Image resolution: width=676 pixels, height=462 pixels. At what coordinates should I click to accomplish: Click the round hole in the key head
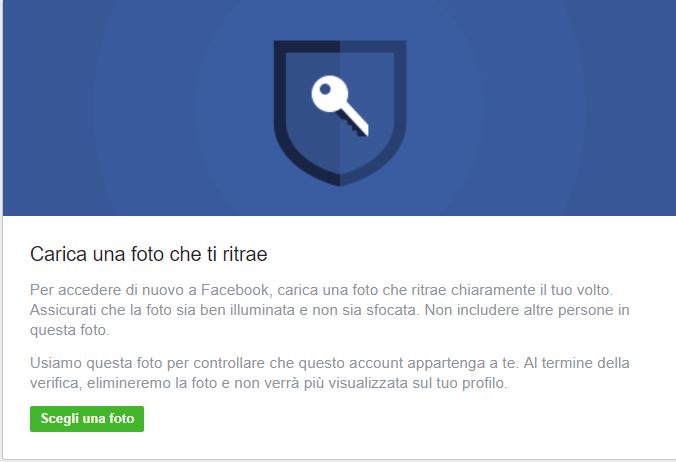click(325, 89)
